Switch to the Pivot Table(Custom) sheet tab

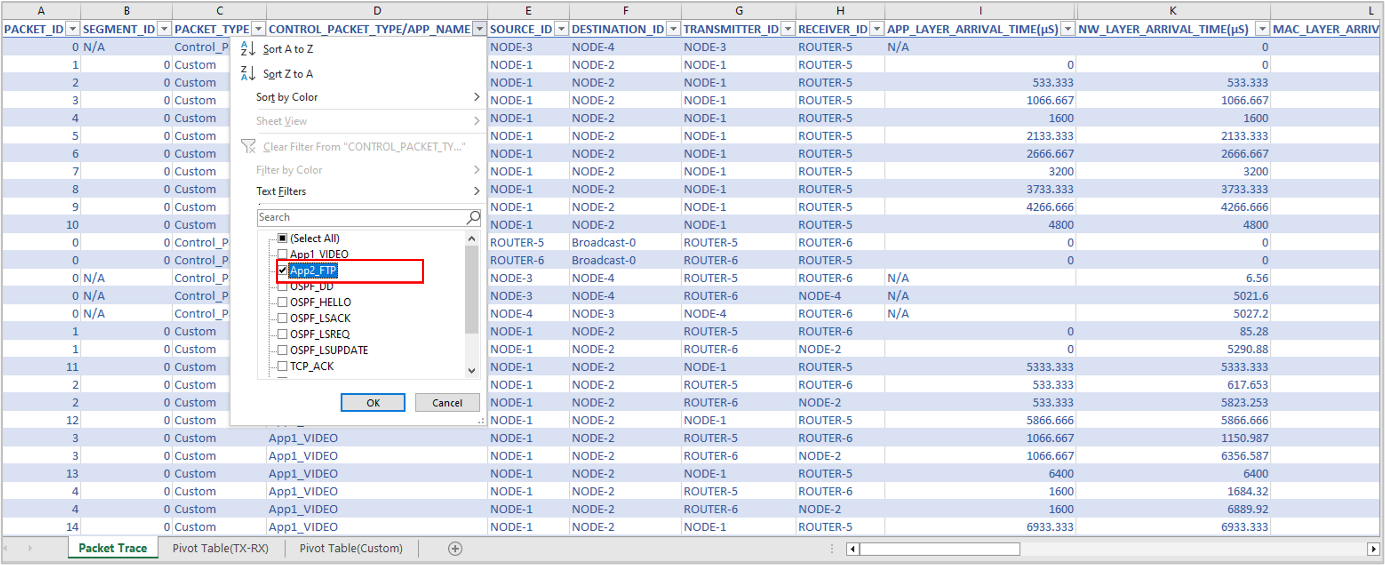coord(351,548)
